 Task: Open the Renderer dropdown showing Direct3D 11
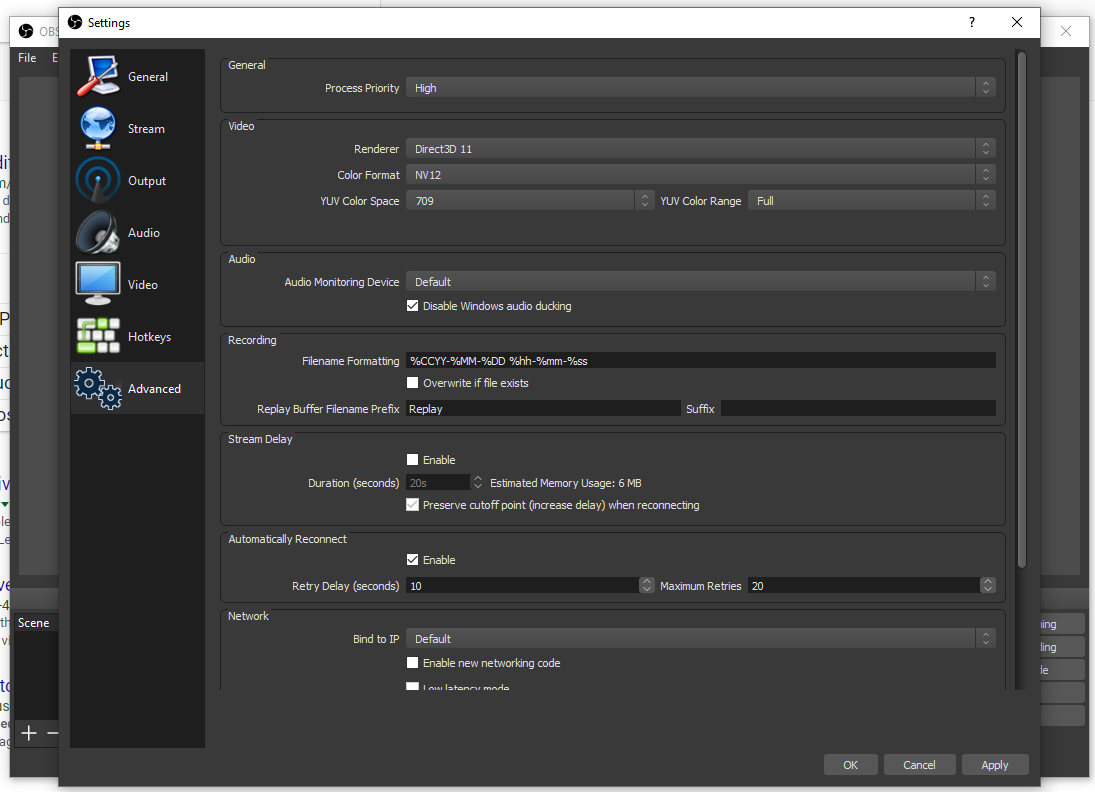tap(700, 149)
